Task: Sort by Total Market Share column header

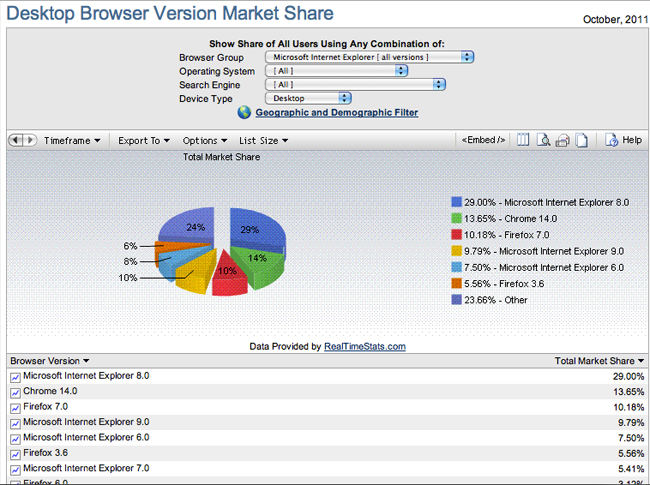Action: coord(599,361)
